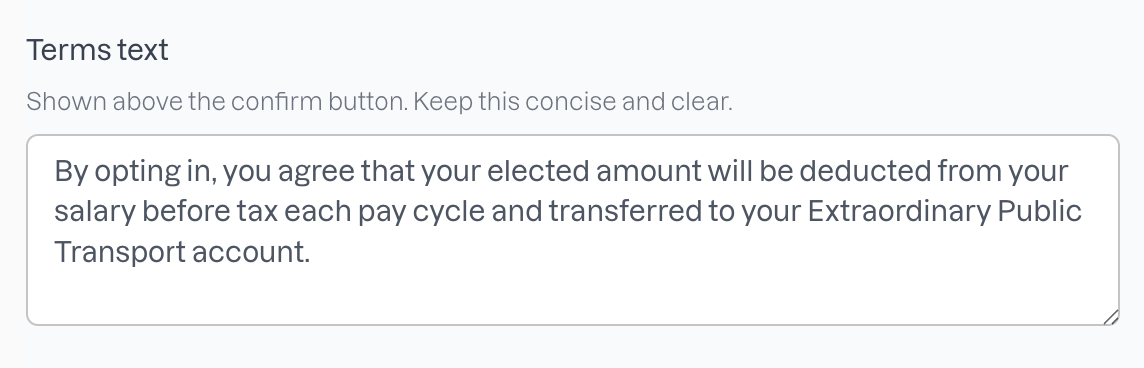The image size is (1144, 368).
Task: Click the word 'By' at the text start
Action: pos(72,172)
